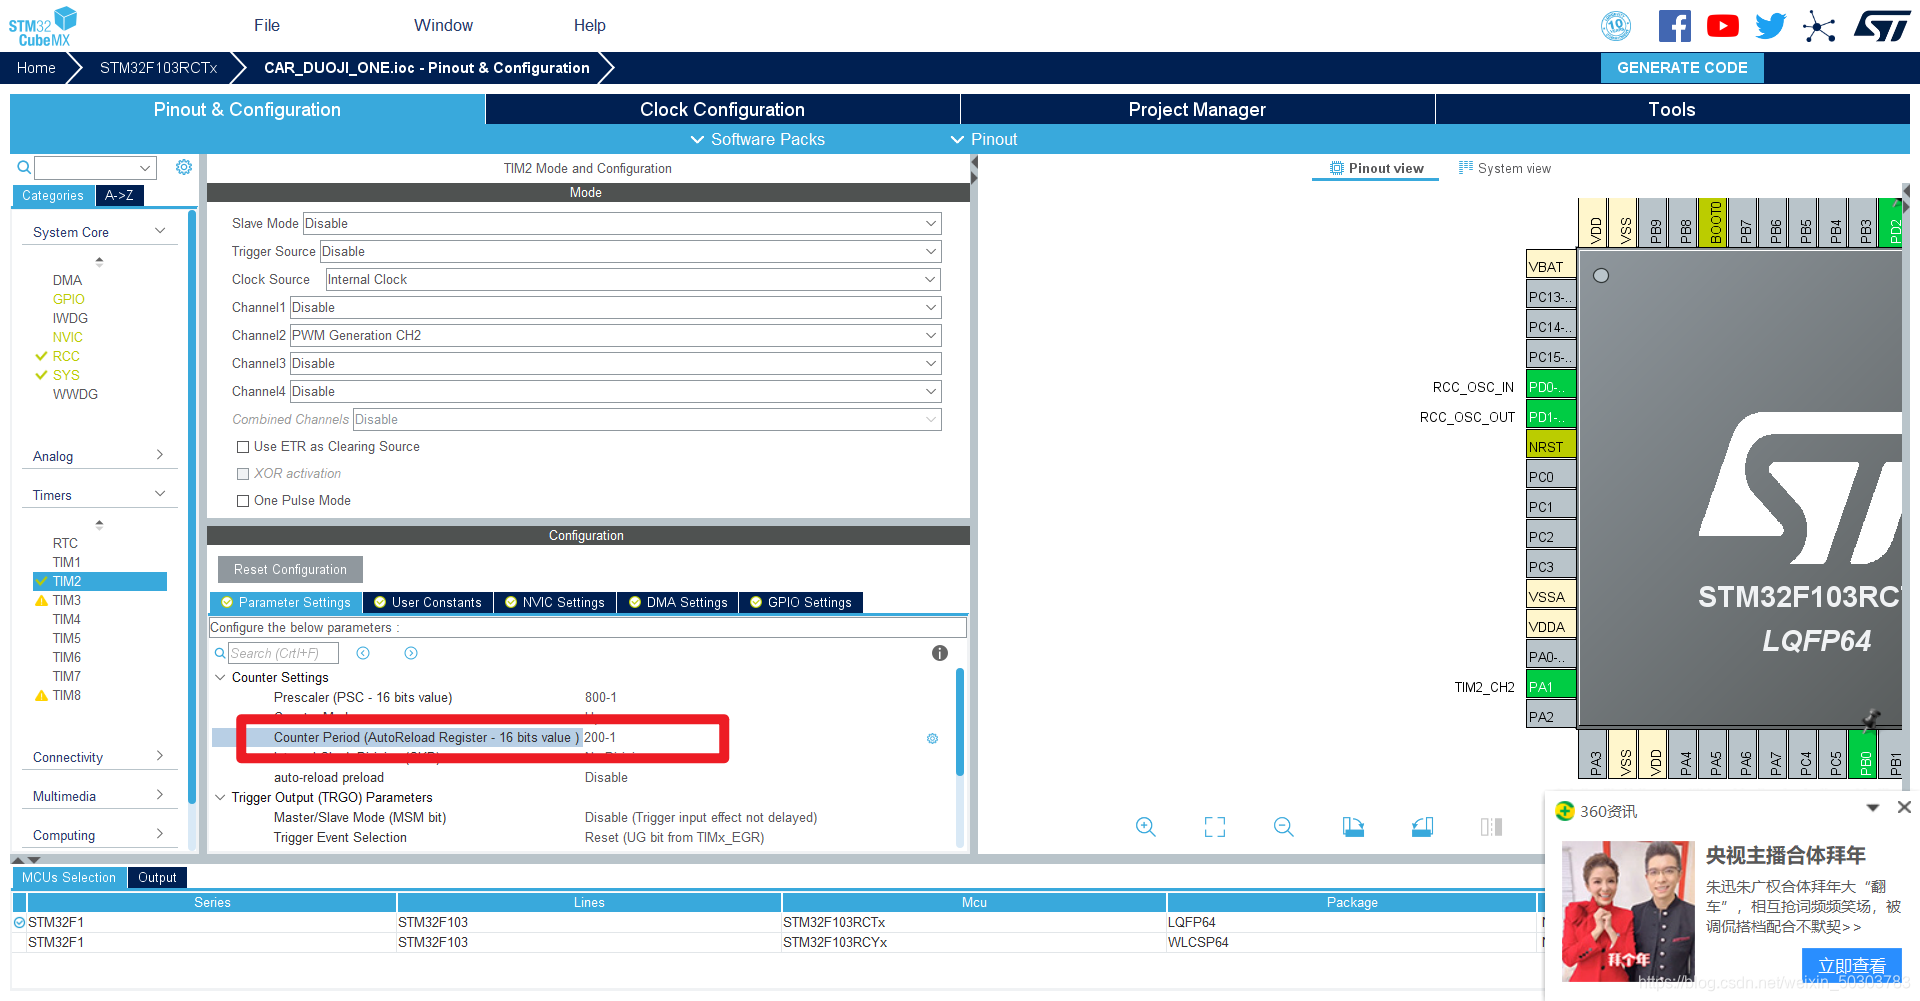Click the split view icon in pinout toolbar
The image size is (1920, 1001).
(x=1491, y=827)
